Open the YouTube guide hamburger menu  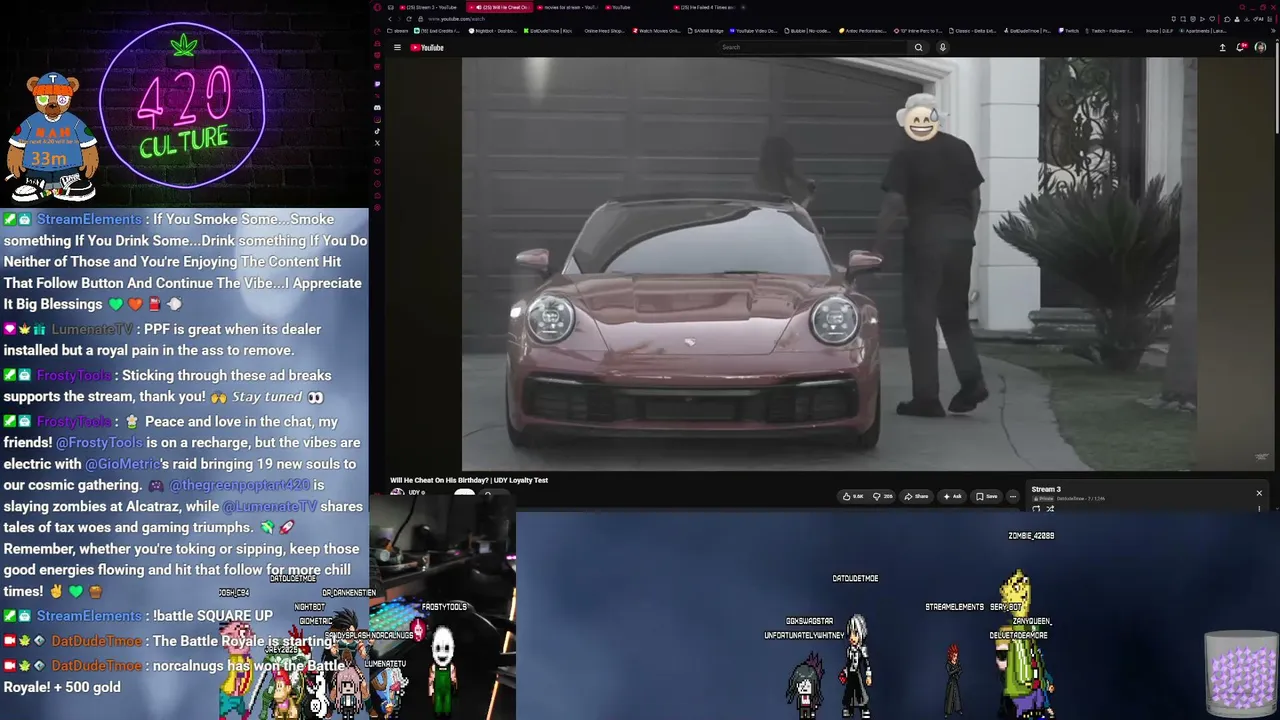tap(397, 47)
